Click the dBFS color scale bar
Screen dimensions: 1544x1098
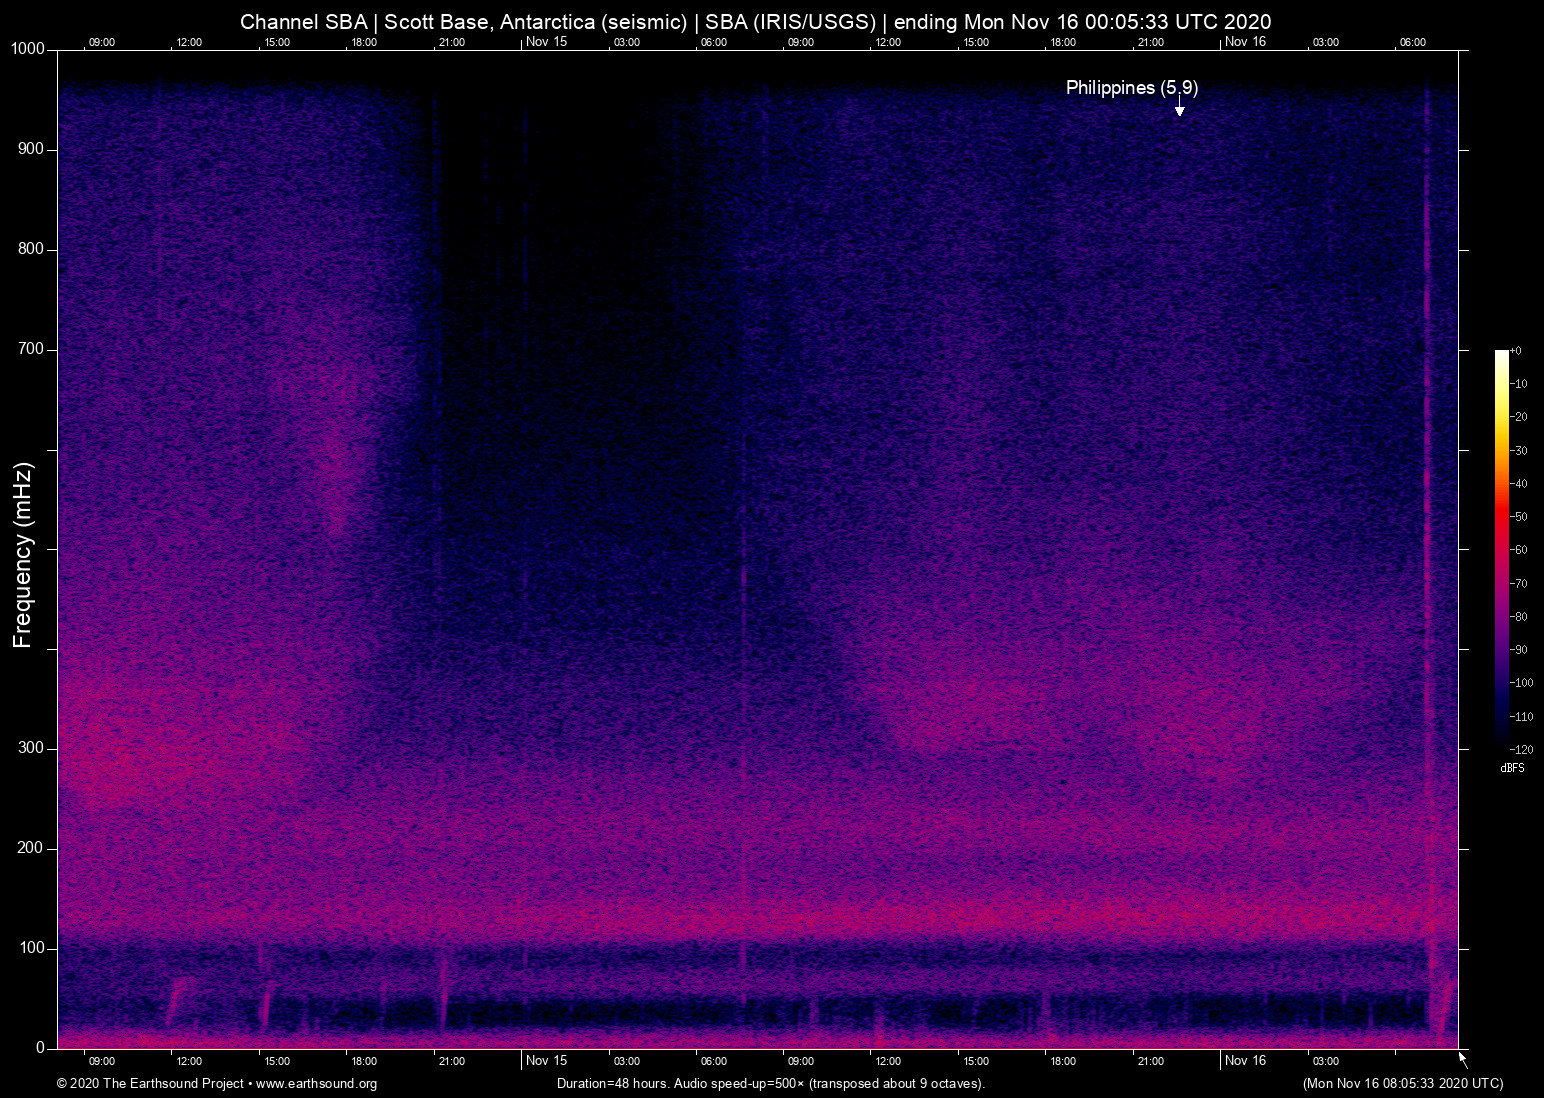[1501, 548]
